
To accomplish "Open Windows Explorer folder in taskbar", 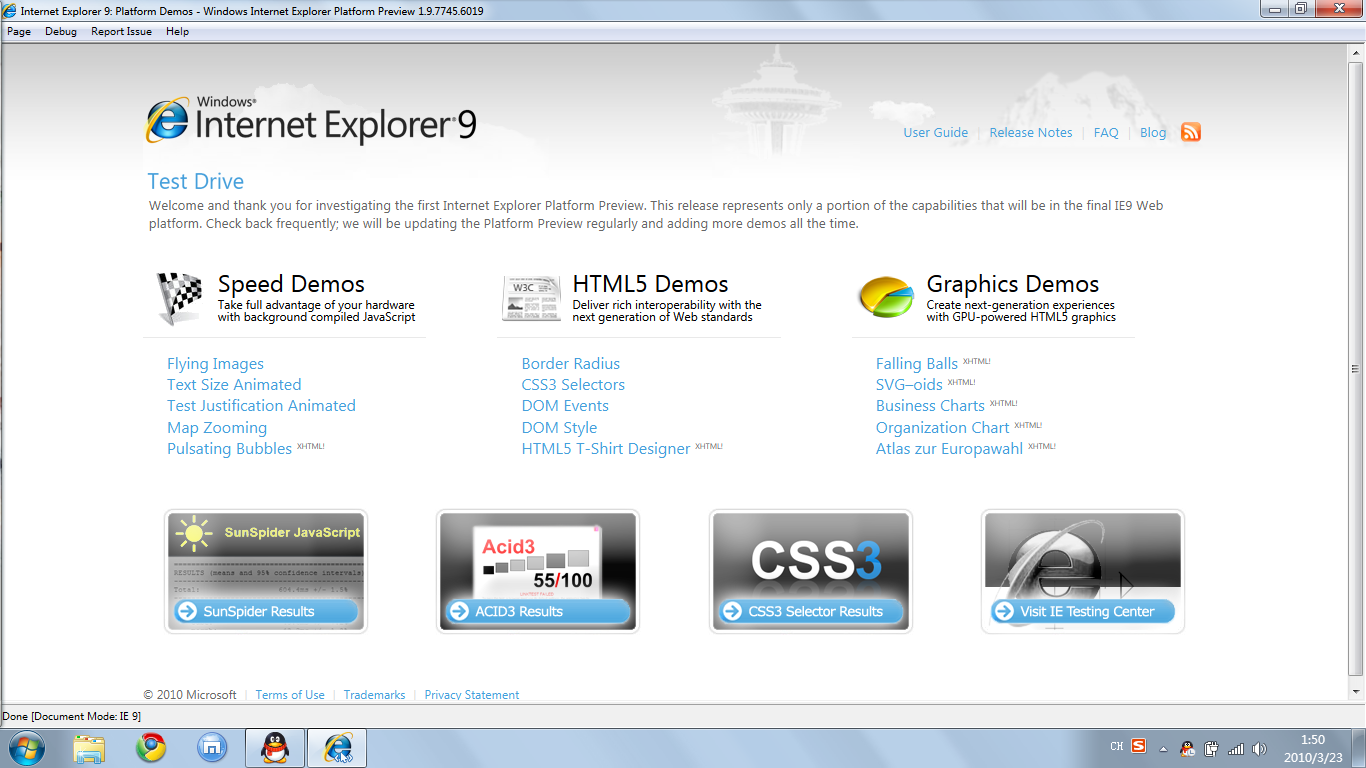I will coord(90,747).
